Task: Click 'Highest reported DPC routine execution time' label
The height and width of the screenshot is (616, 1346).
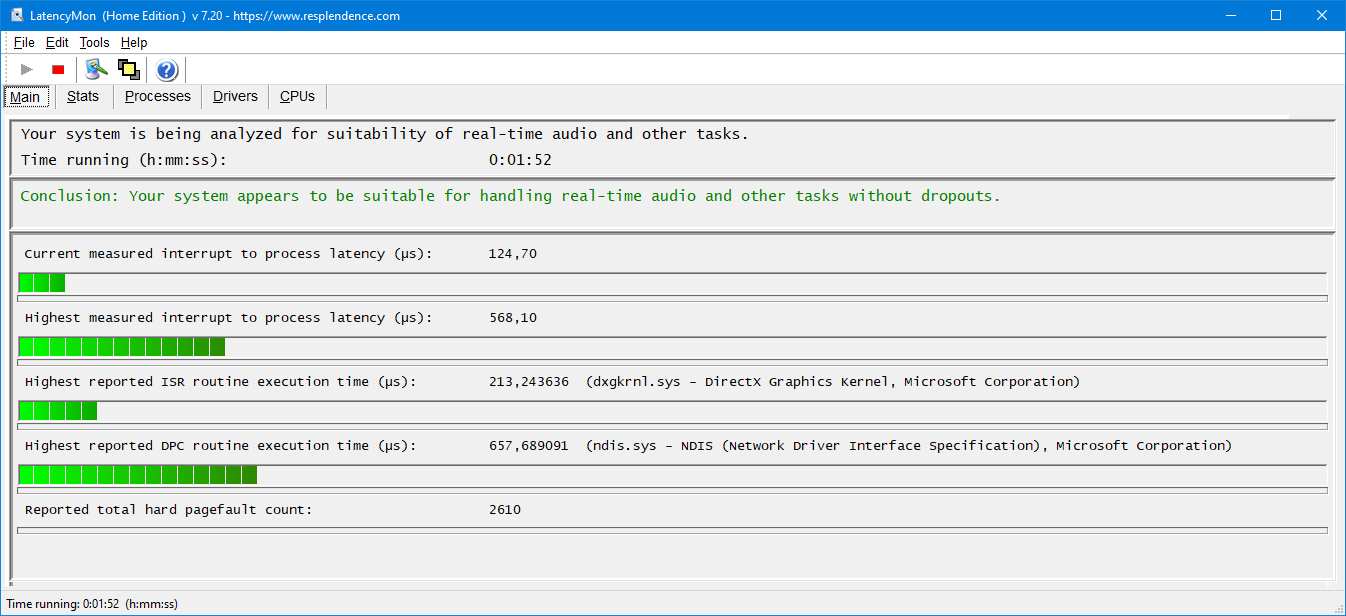Action: pyautogui.click(x=221, y=446)
